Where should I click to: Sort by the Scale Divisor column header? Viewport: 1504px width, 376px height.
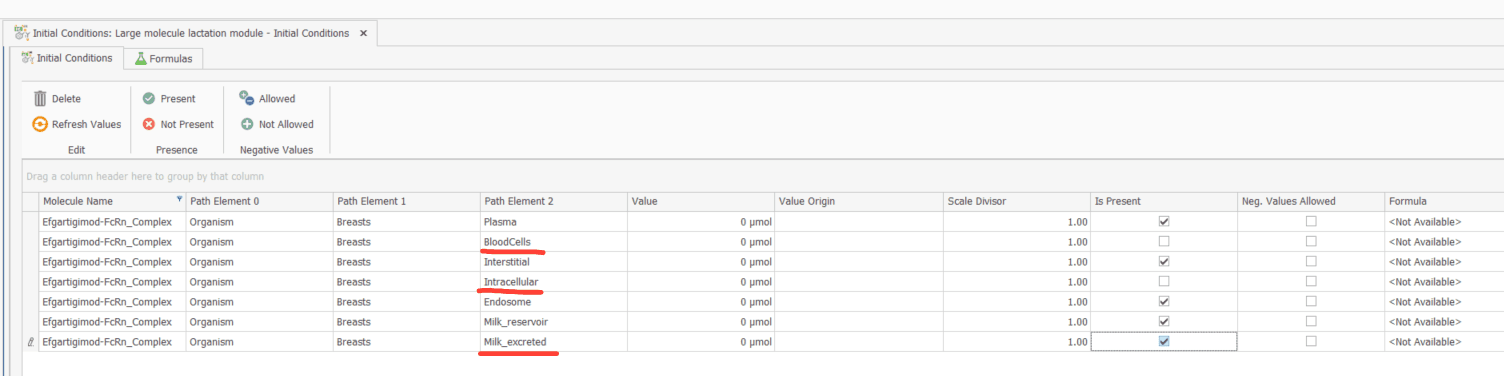pos(1016,201)
